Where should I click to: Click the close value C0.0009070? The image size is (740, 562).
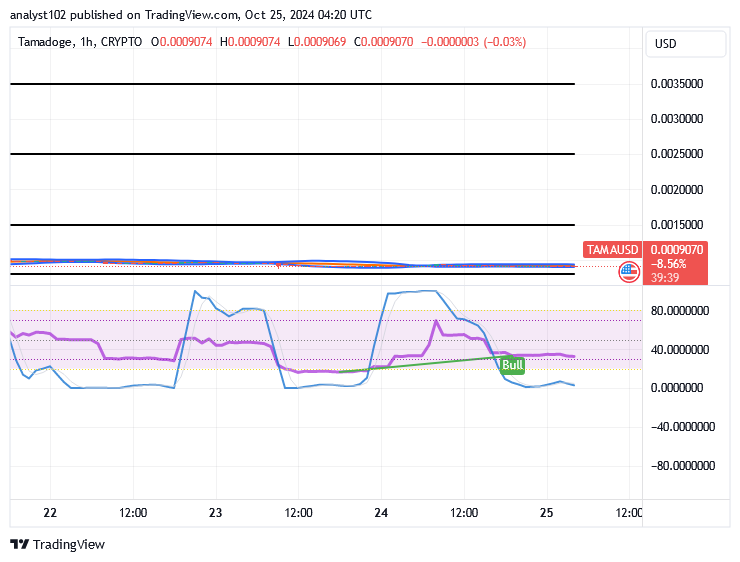coord(384,42)
